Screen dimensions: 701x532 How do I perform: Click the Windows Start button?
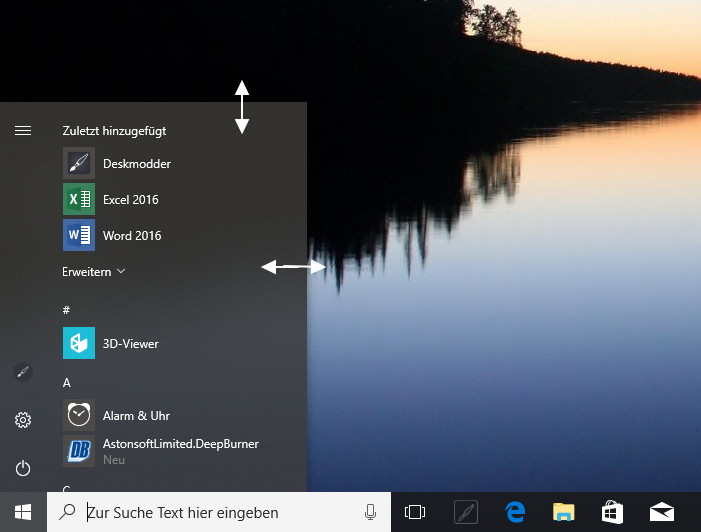pyautogui.click(x=23, y=512)
